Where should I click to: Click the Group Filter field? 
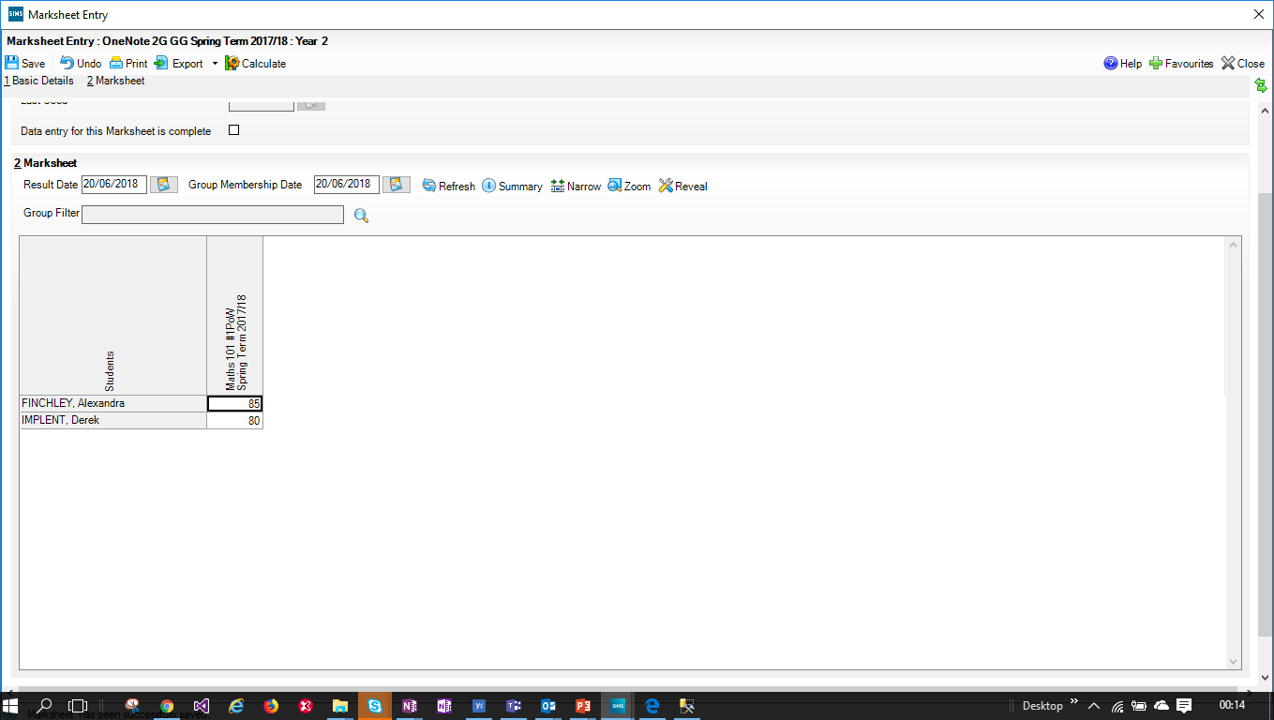212,215
